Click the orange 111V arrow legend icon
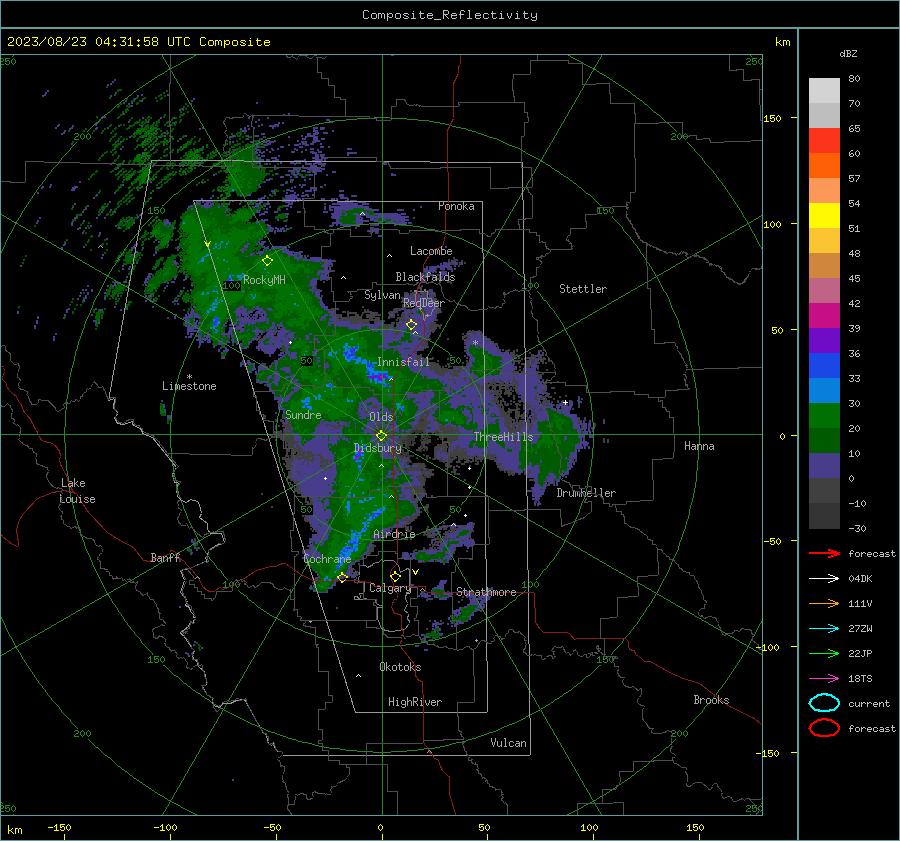The image size is (900, 841). click(x=824, y=603)
